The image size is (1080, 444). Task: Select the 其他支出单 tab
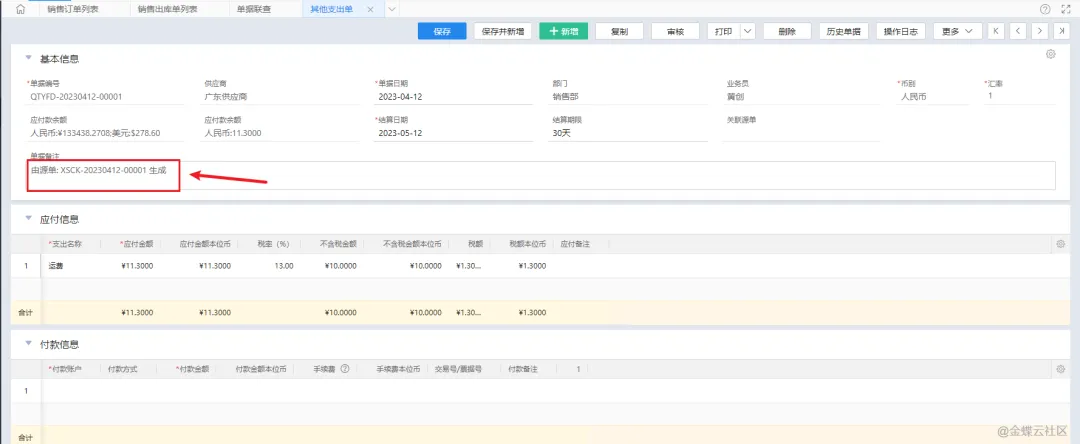coord(331,10)
